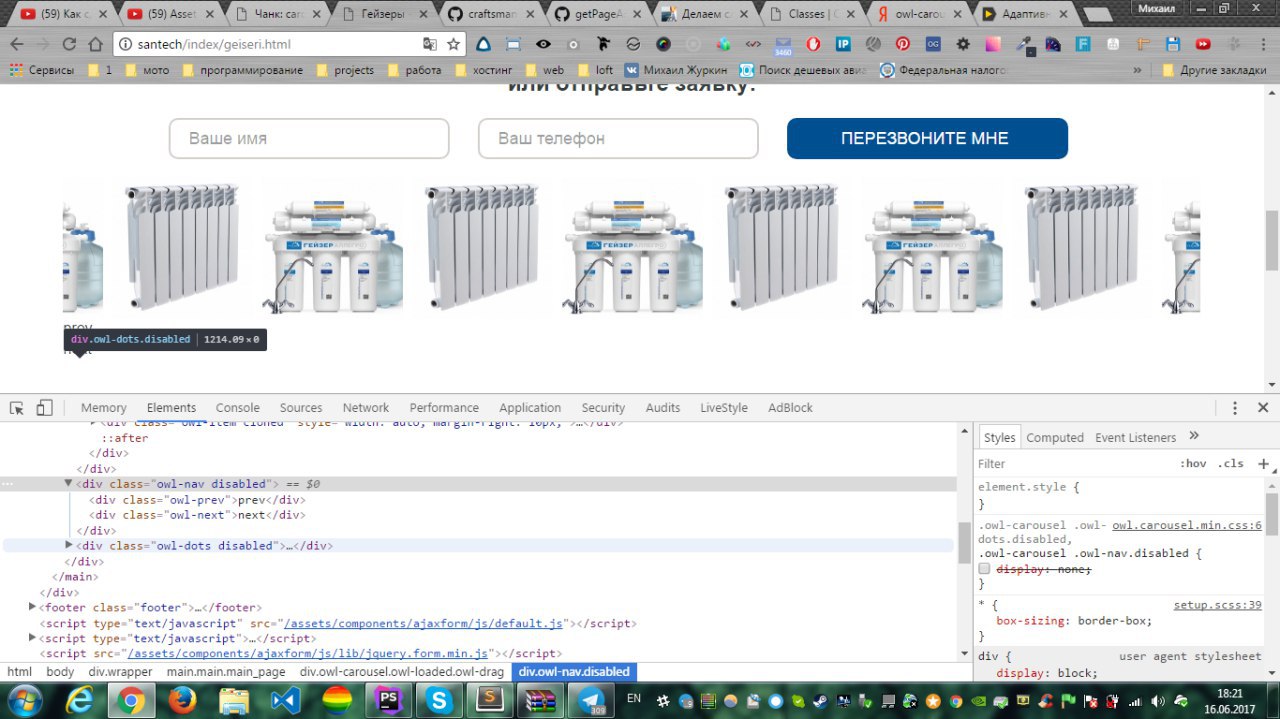The height and width of the screenshot is (719, 1280).
Task: Open the Computed styles tab
Action: coord(1055,438)
